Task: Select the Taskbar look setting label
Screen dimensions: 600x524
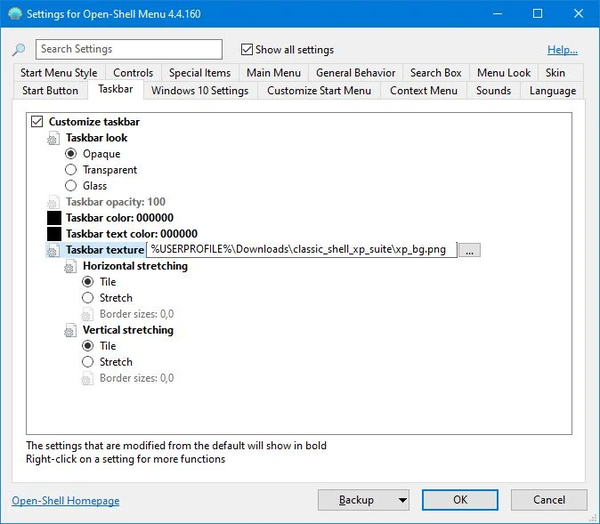Action: coord(96,138)
